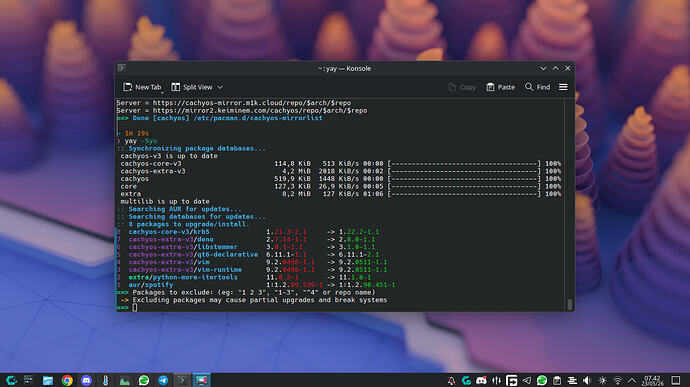The height and width of the screenshot is (387, 690).
Task: Click the screenshot tool taskbar entry
Action: coord(202,380)
